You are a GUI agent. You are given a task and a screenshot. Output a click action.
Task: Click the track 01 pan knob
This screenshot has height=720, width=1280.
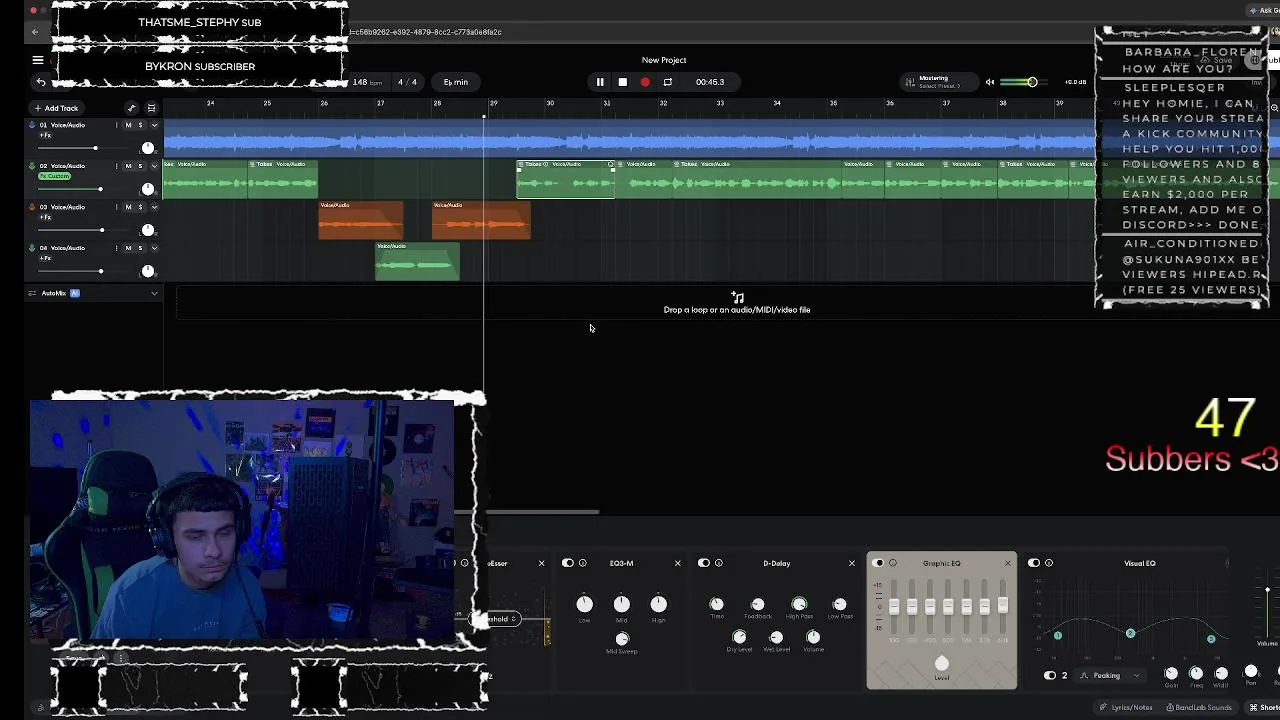[148, 148]
